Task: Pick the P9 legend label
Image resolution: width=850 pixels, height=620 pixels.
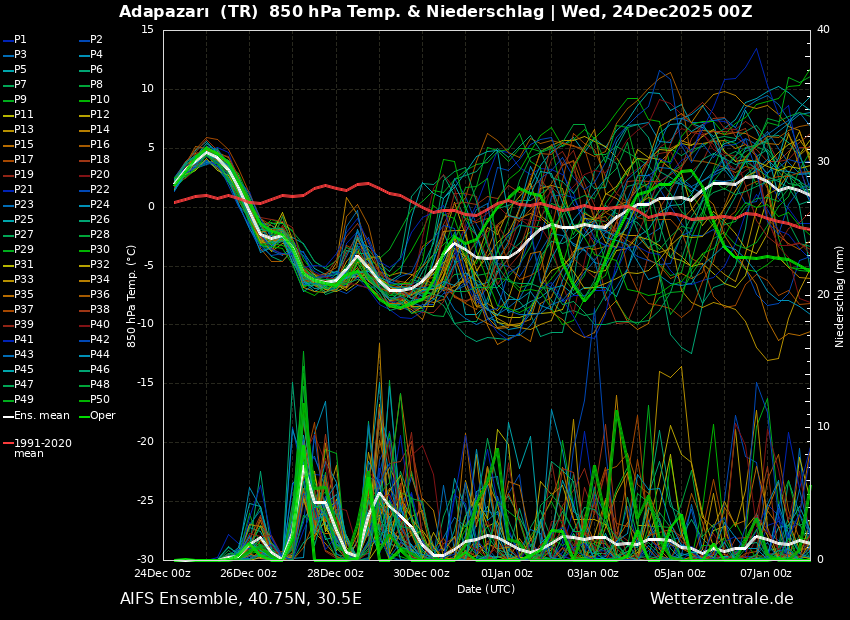Action: pyautogui.click(x=15, y=99)
